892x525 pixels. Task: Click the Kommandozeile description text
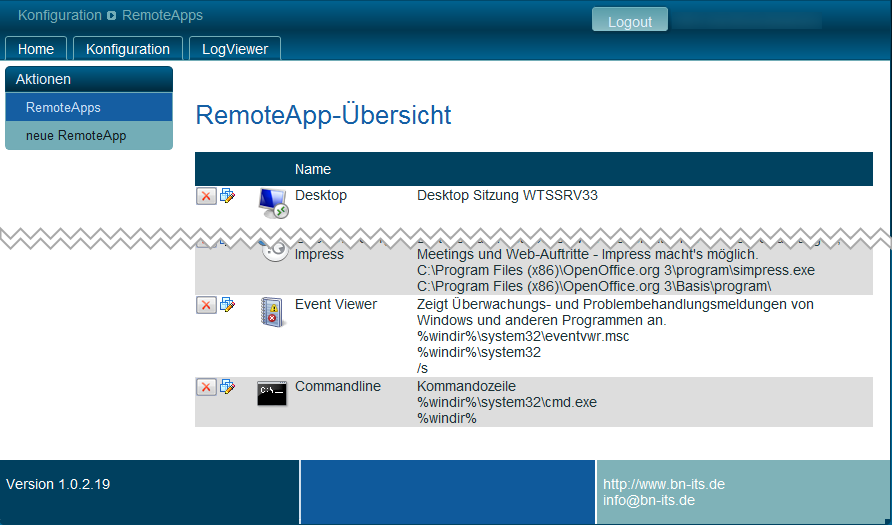pyautogui.click(x=466, y=386)
